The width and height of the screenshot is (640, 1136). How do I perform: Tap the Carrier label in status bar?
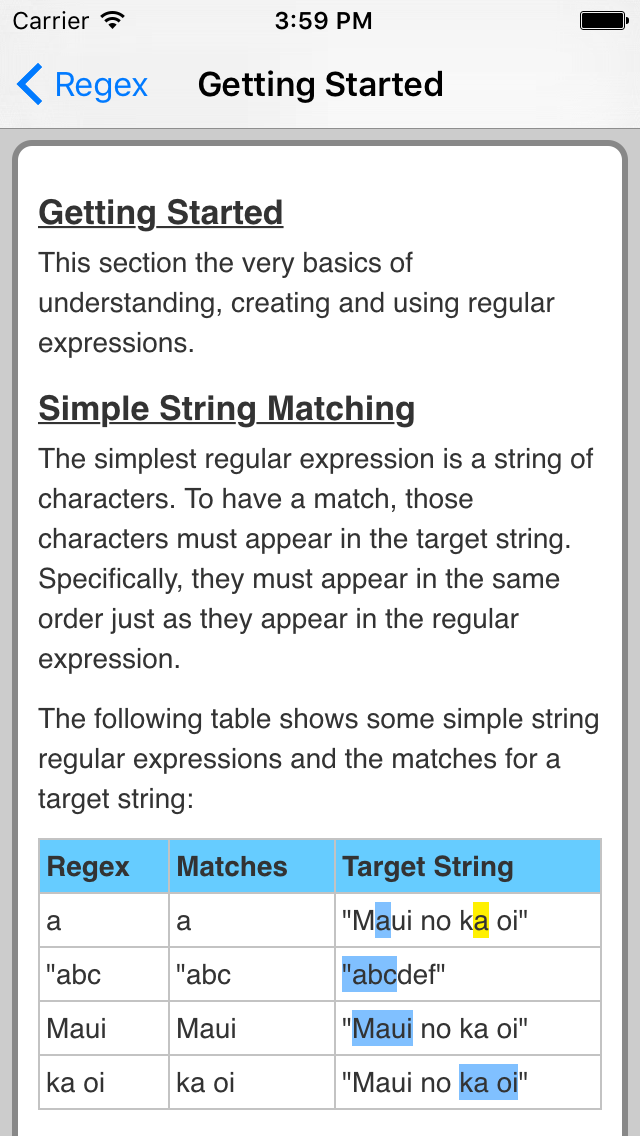point(52,21)
